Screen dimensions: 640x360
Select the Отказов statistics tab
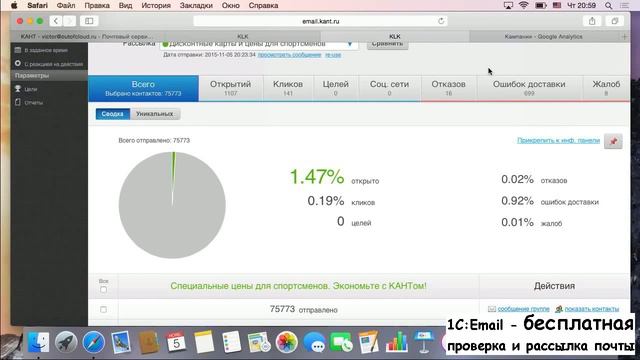click(x=449, y=88)
